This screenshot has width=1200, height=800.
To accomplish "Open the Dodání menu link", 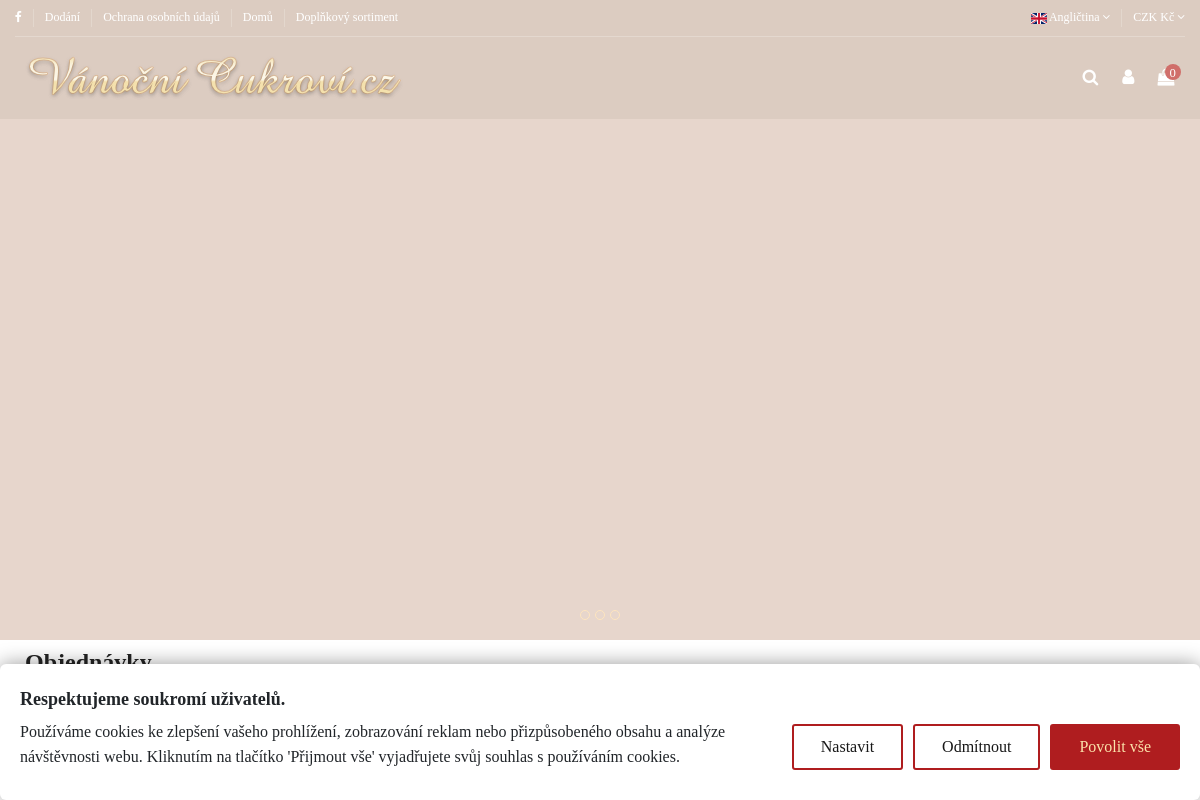I will click(x=62, y=17).
